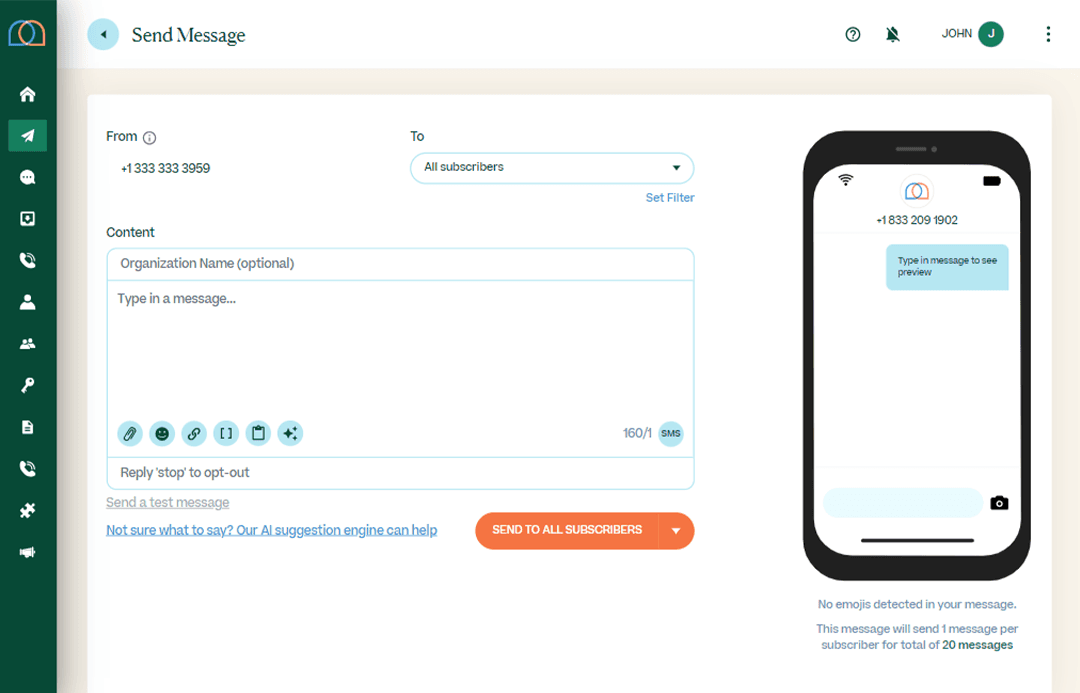Open the emoji picker in message toolbar

pyautogui.click(x=162, y=433)
